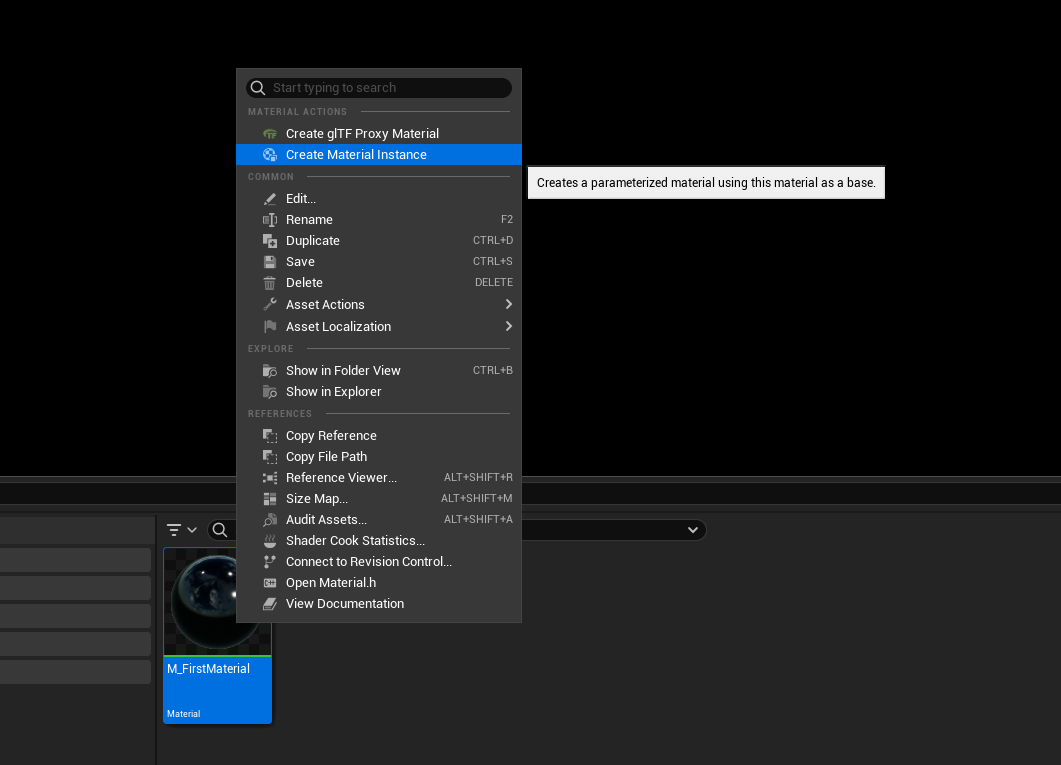Image resolution: width=1061 pixels, height=765 pixels.
Task: Click the Asset Actions wrench icon
Action: [270, 304]
